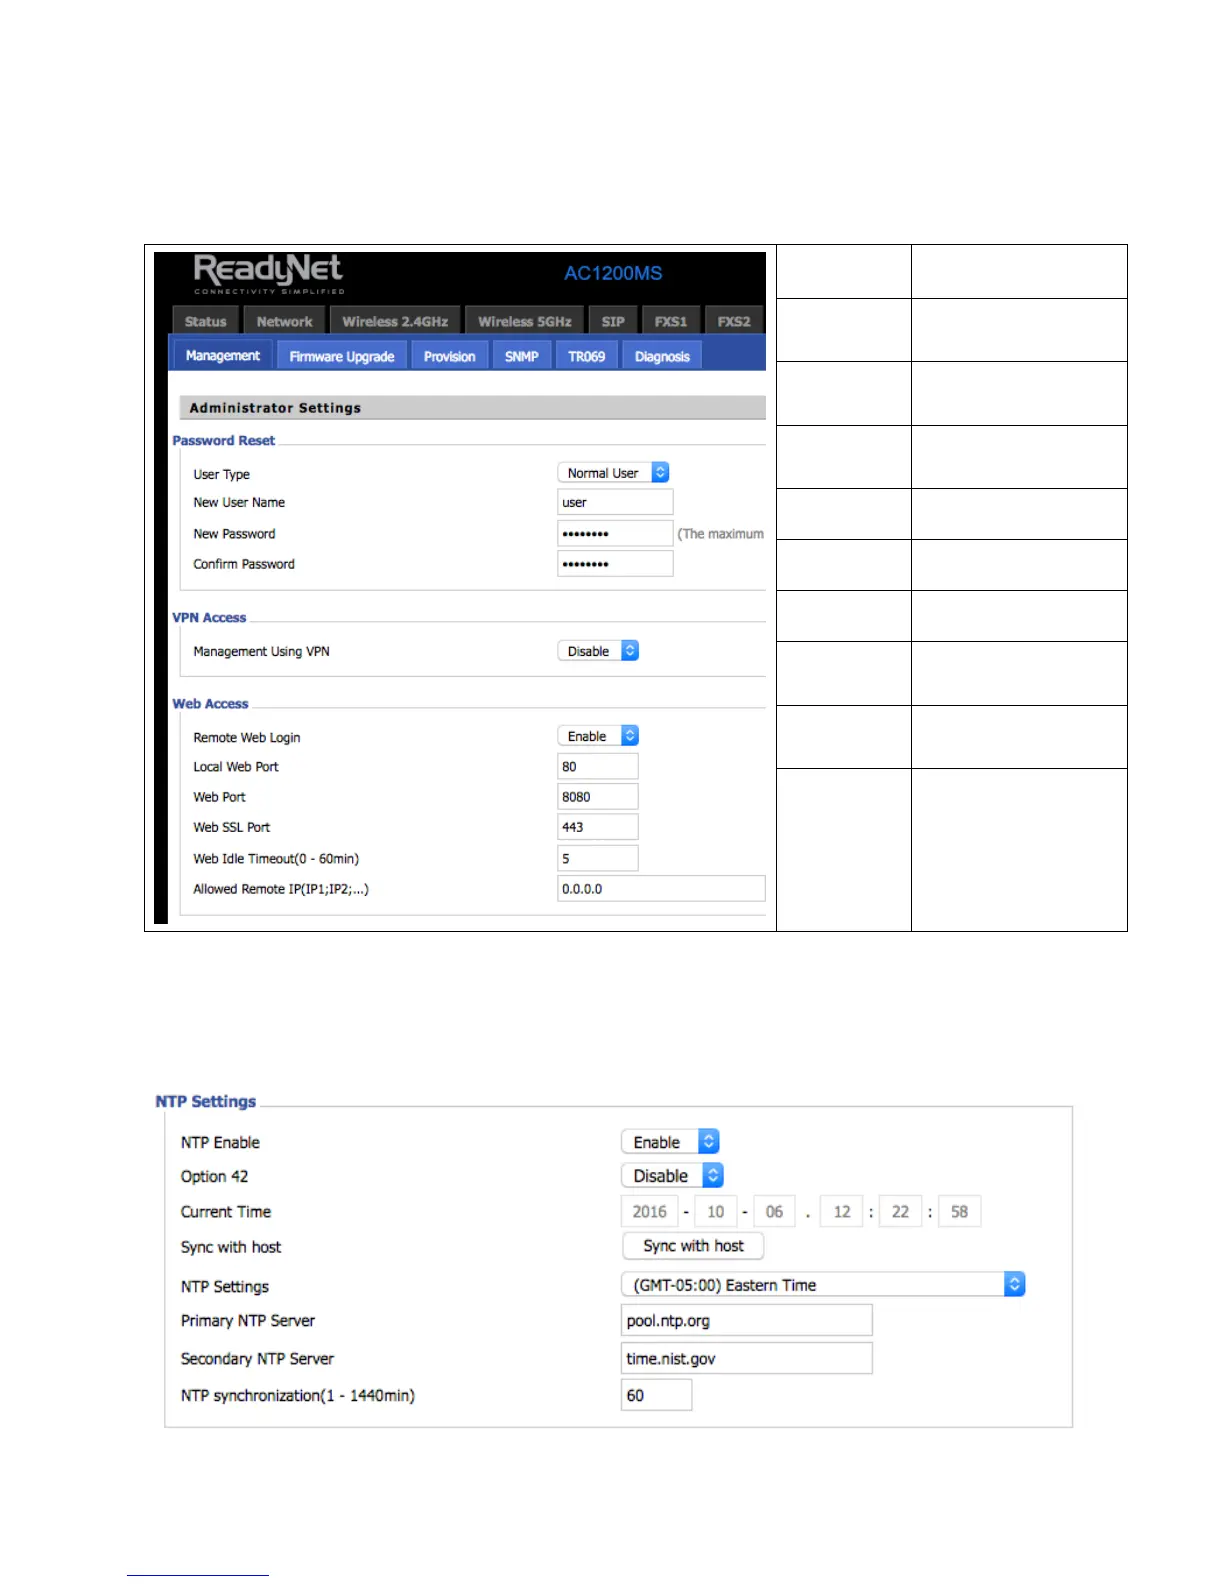Viewport: 1224px width, 1584px height.
Task: Click the Sync with host button
Action: point(693,1246)
